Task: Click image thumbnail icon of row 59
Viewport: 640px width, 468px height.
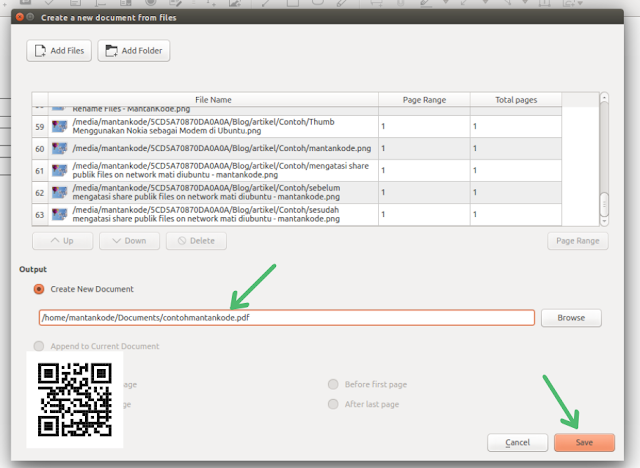Action: 59,126
